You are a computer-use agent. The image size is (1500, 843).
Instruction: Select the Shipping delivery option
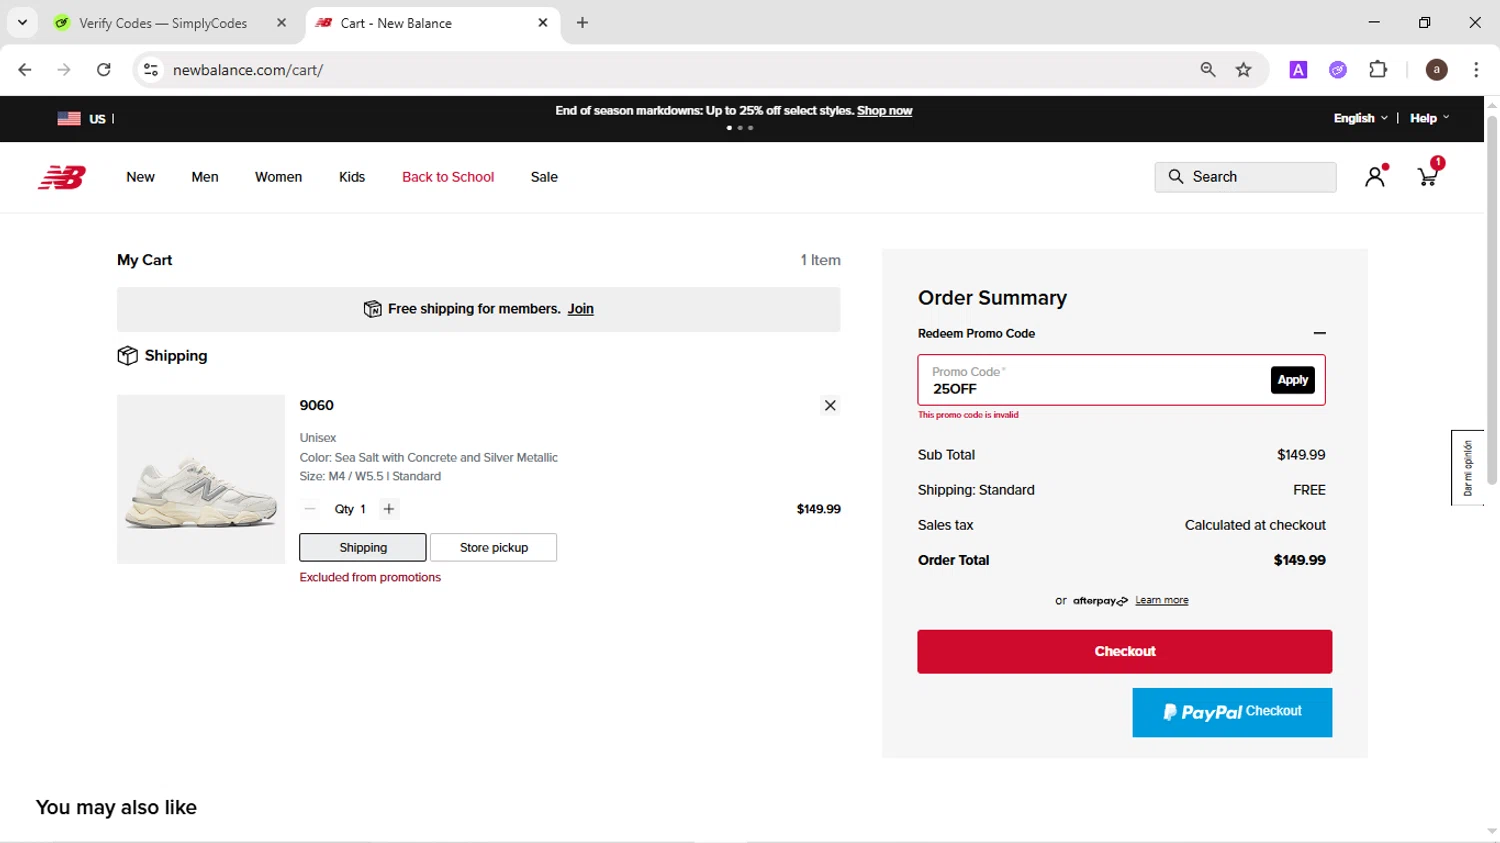point(363,547)
